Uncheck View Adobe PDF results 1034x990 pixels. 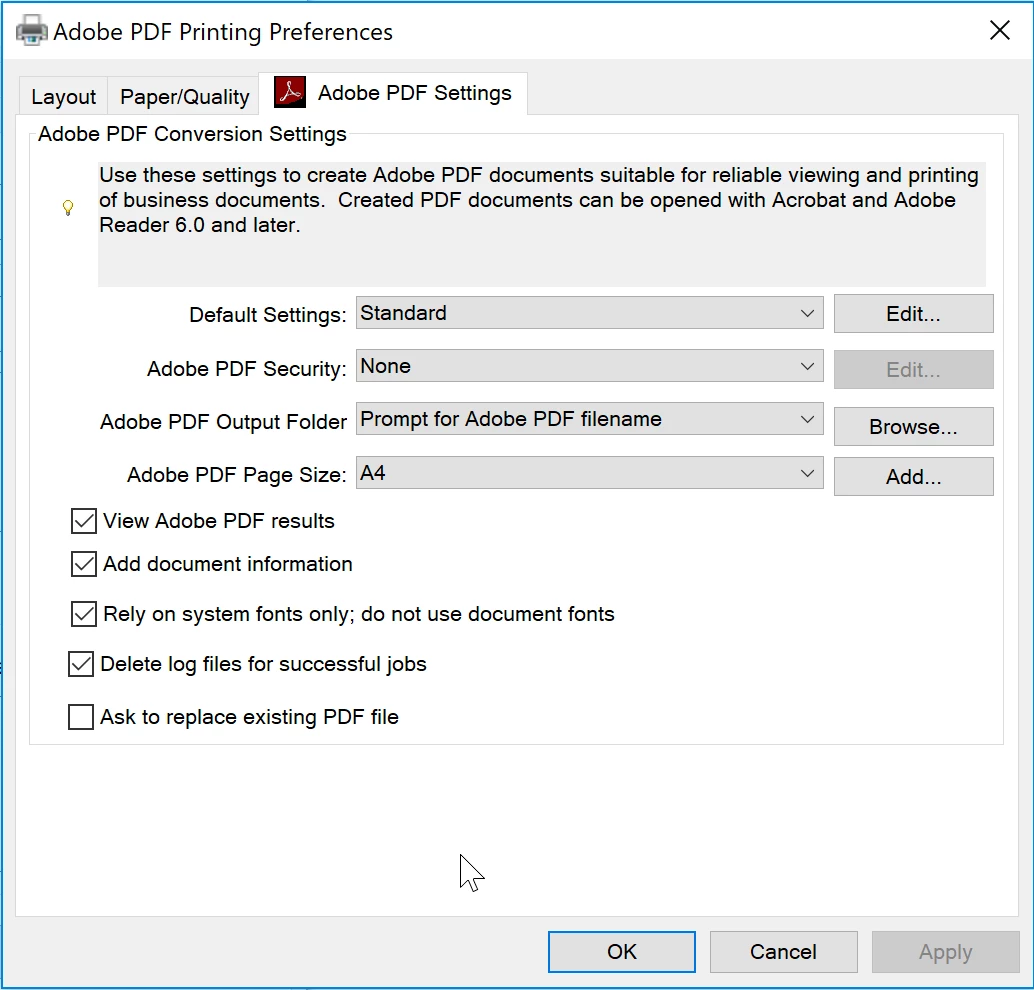coord(84,521)
